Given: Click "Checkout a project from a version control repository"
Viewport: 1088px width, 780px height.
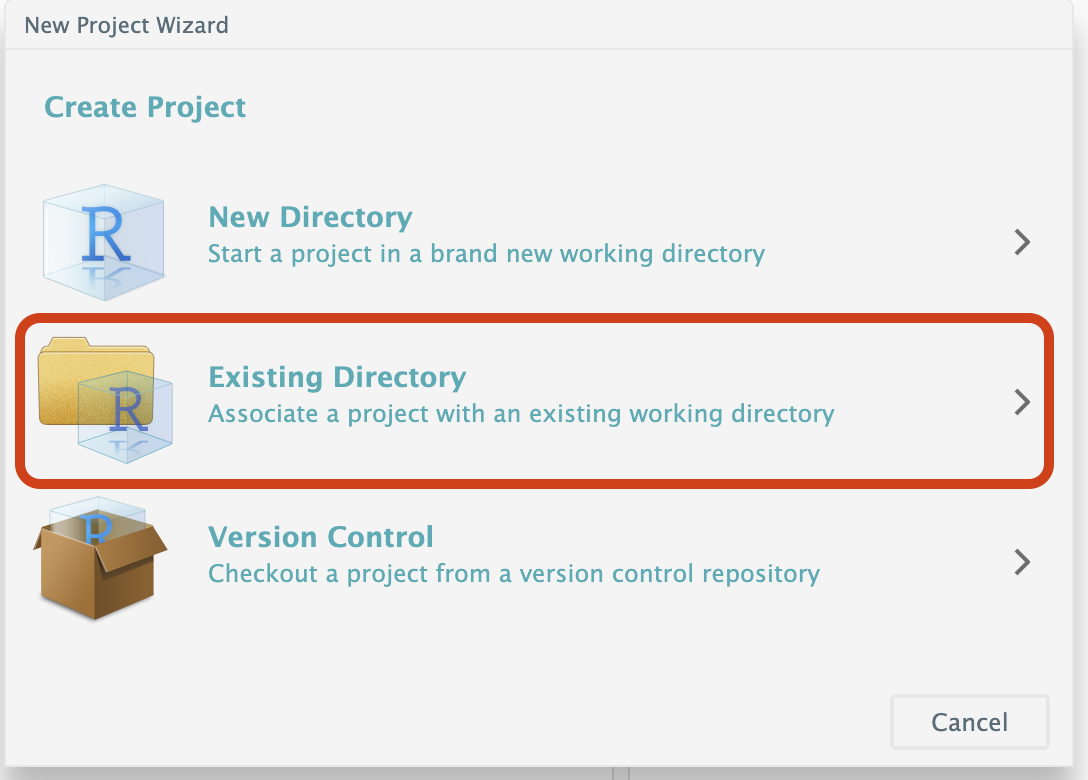Looking at the screenshot, I should (x=514, y=574).
